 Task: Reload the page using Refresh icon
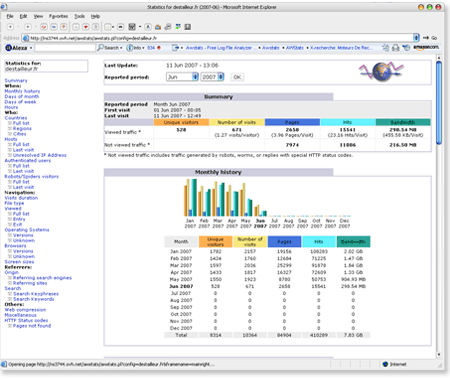[x=54, y=27]
